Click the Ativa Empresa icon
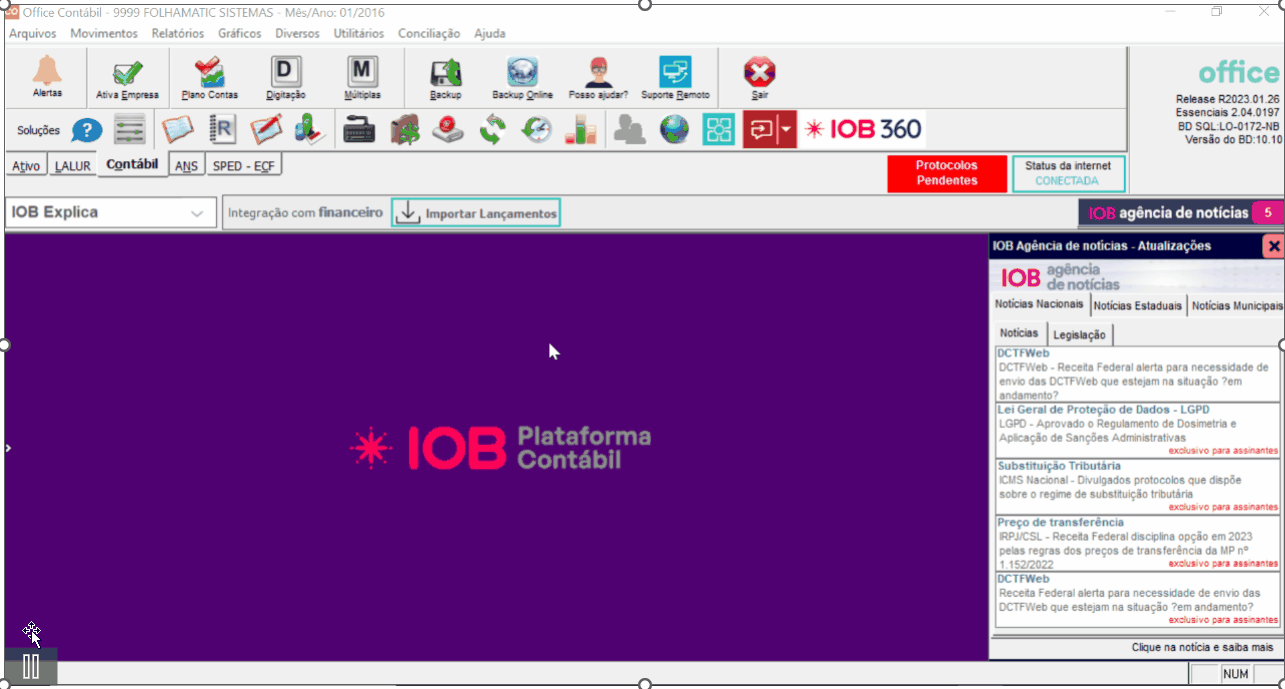This screenshot has height=689, width=1285. 127,76
